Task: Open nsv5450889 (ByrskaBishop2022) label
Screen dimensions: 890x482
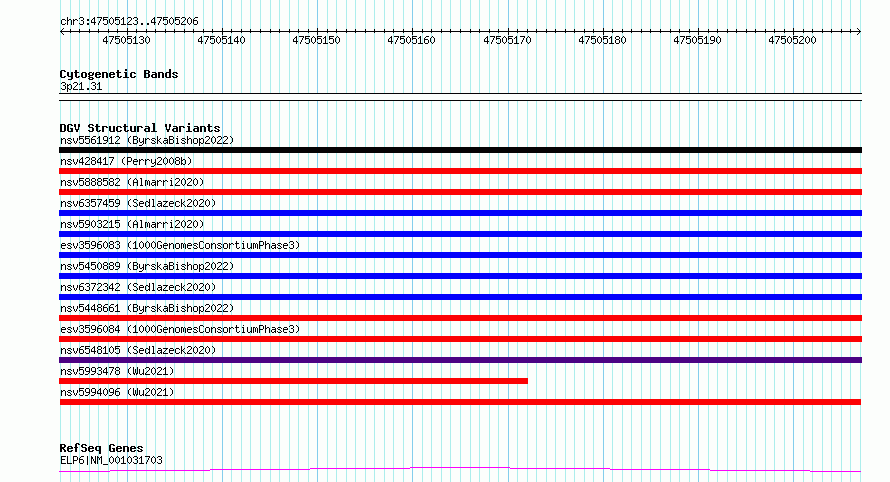Action: pyautogui.click(x=147, y=266)
